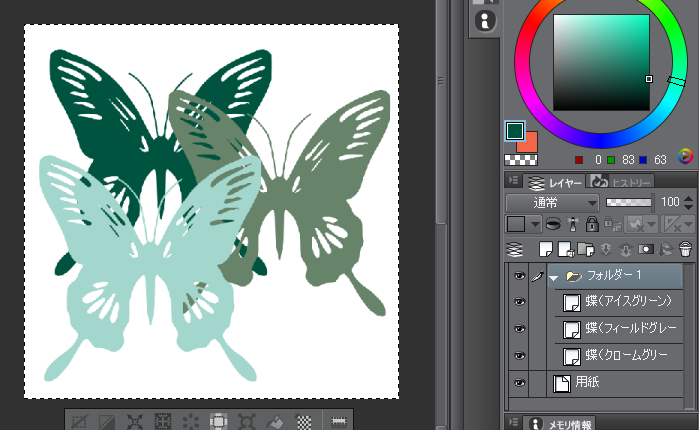Click the color space switch icon near RGB values

click(x=685, y=156)
